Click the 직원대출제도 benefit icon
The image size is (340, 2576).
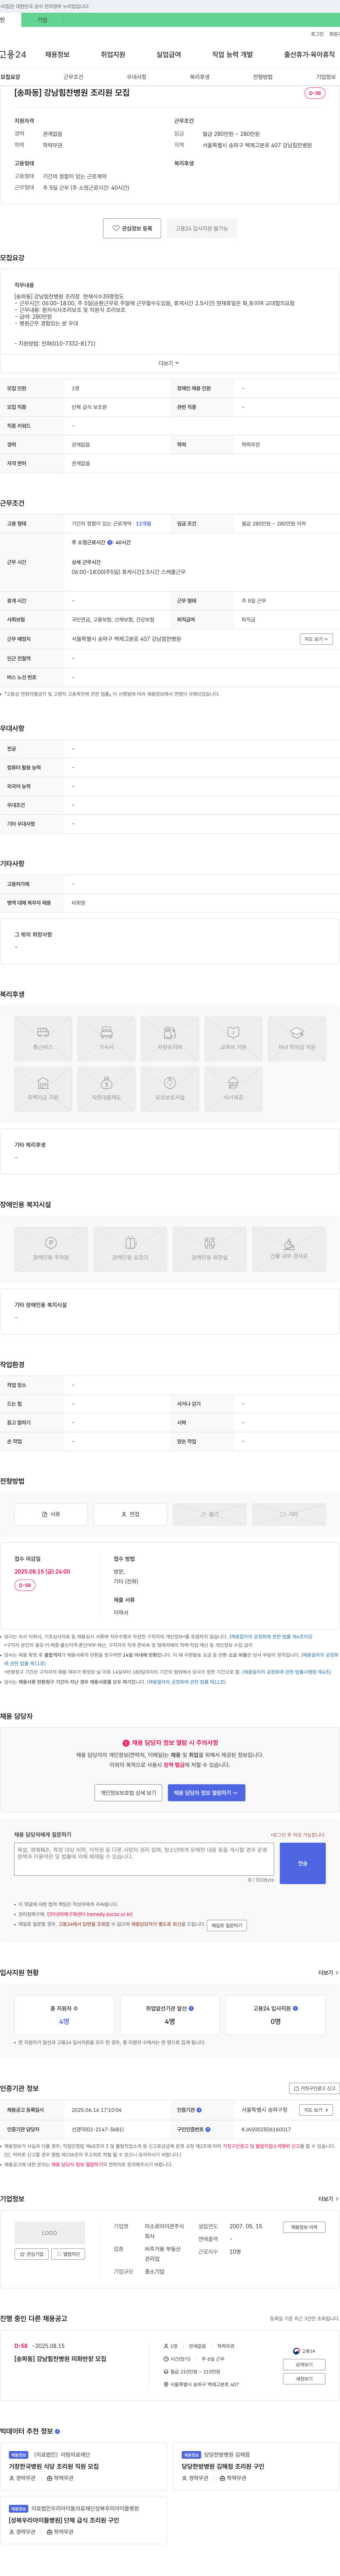click(x=106, y=1089)
